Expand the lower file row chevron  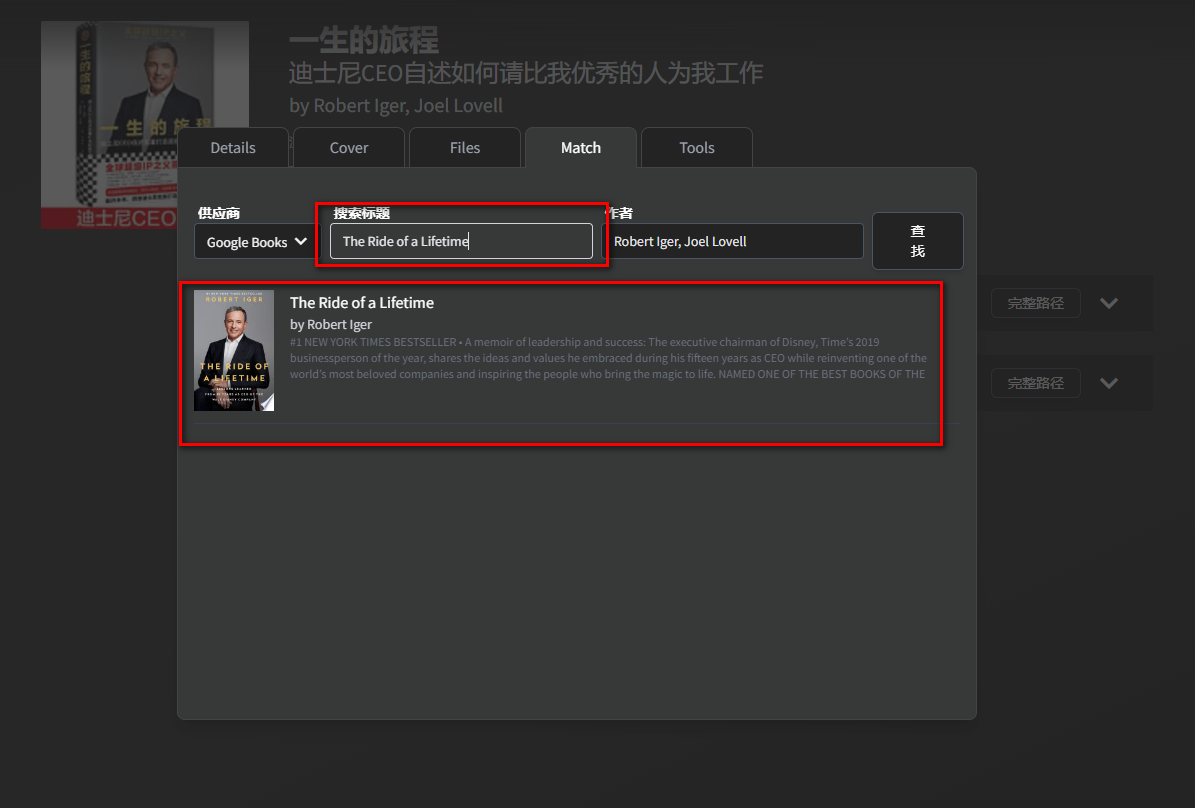click(1109, 383)
